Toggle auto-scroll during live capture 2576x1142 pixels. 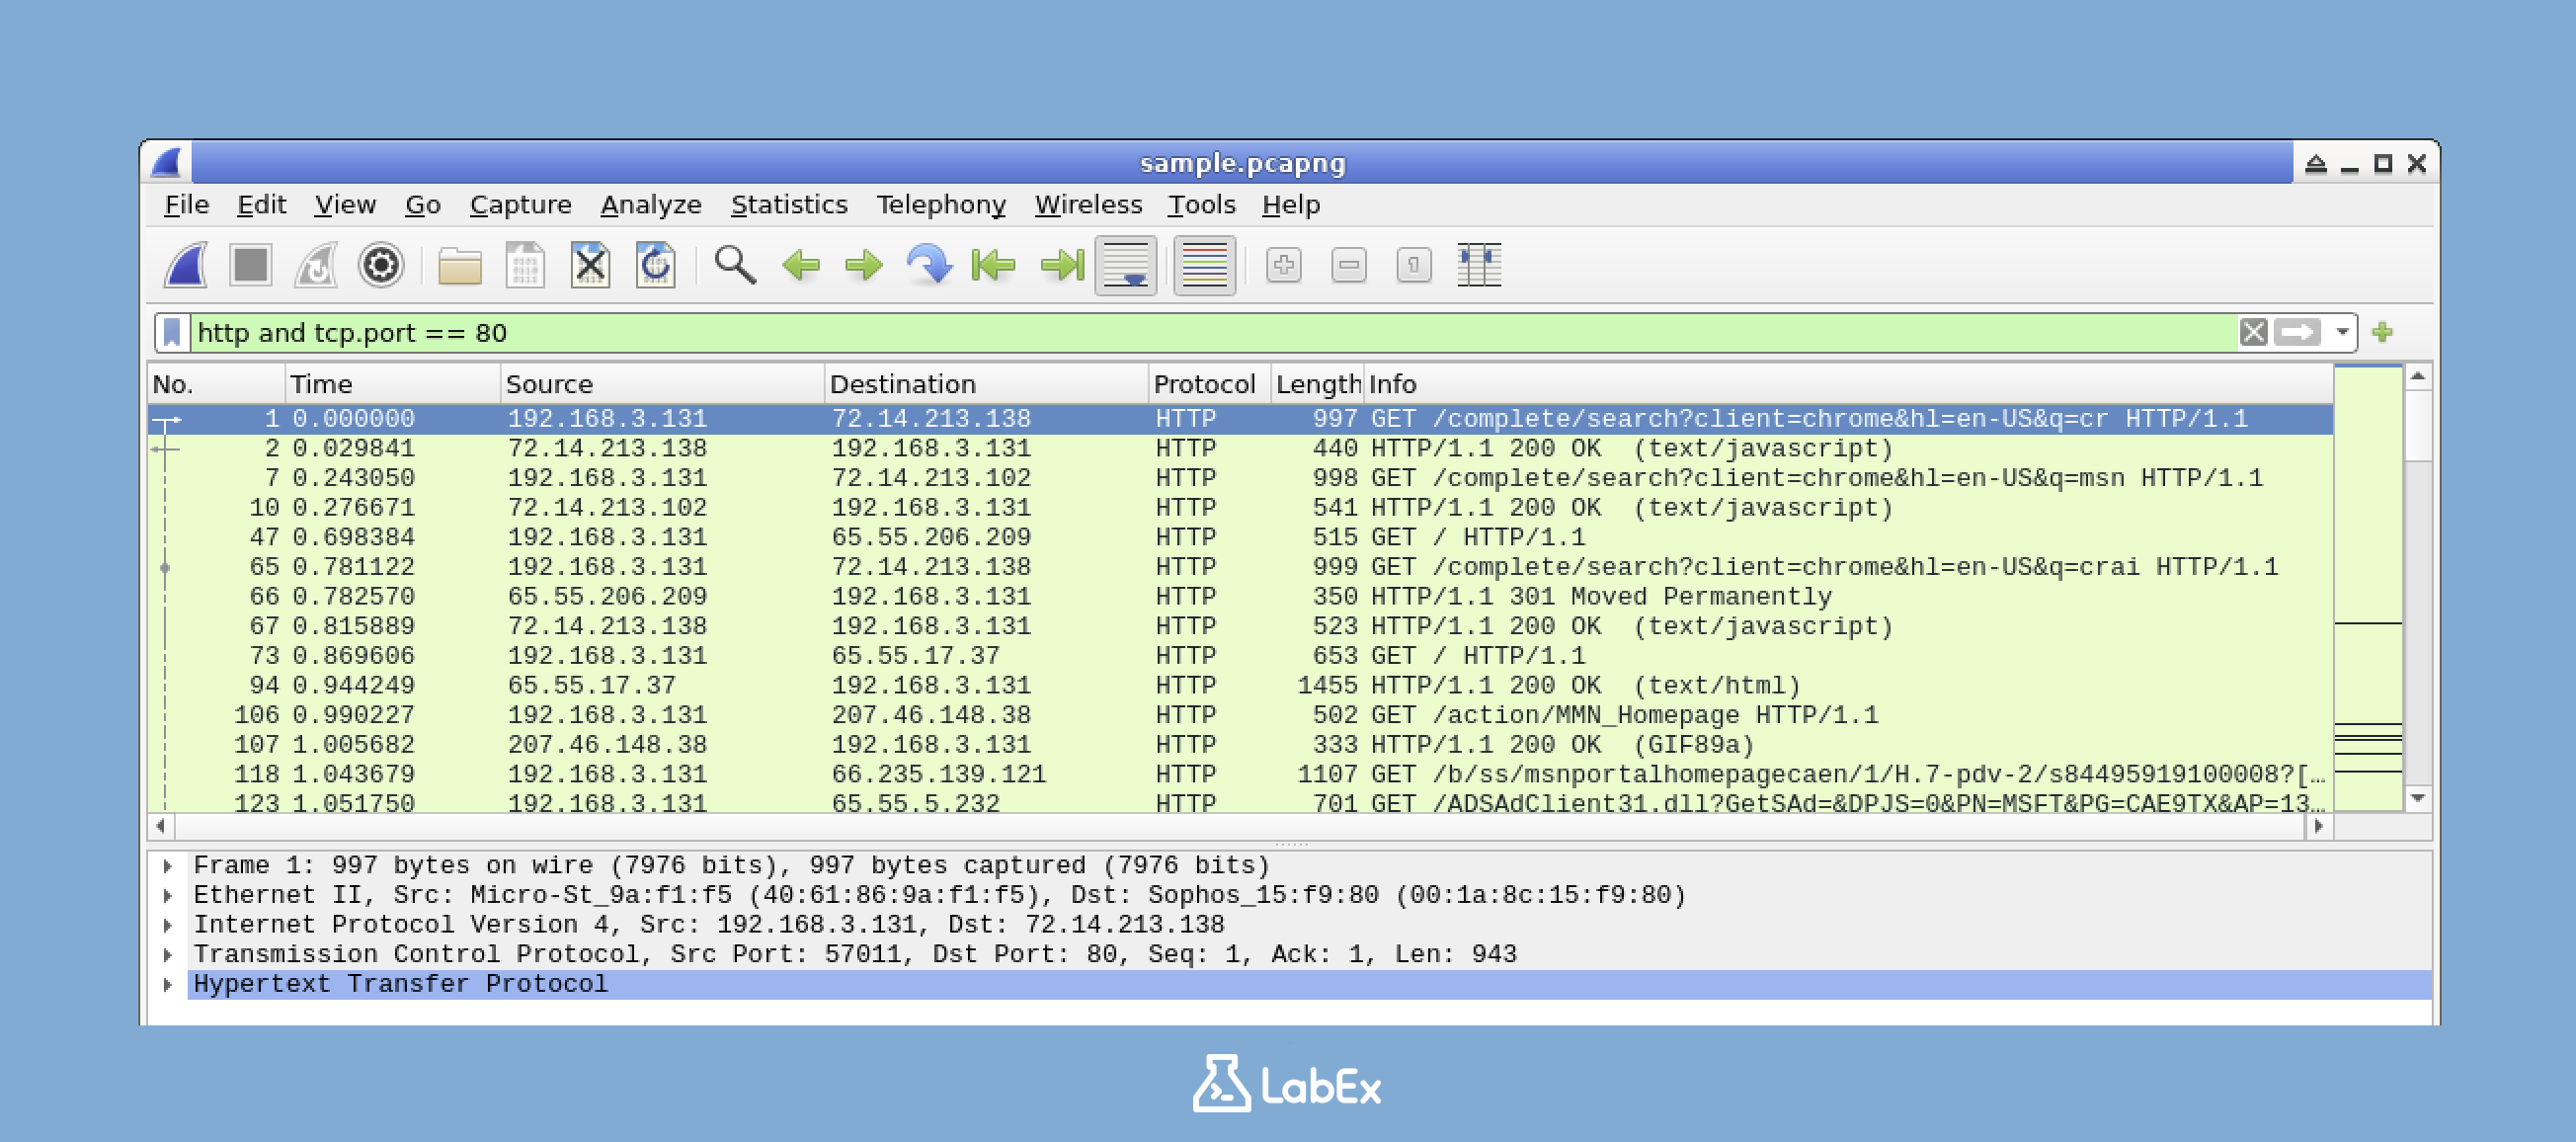pyautogui.click(x=1126, y=265)
